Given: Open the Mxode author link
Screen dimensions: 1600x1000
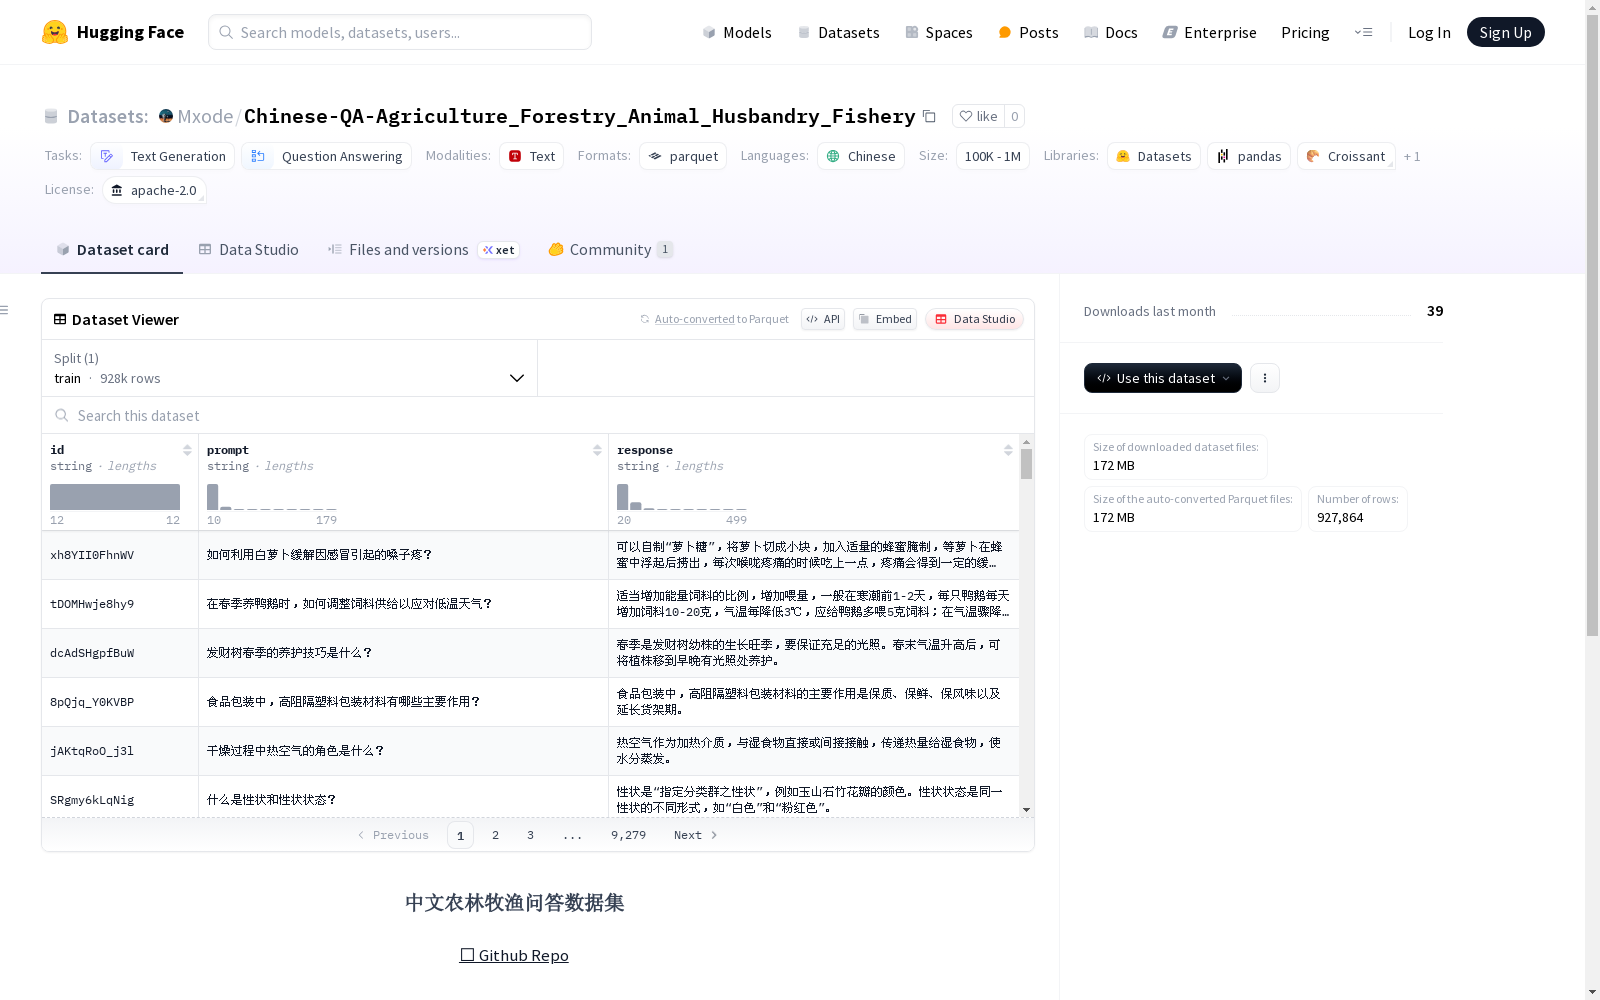Looking at the screenshot, I should pyautogui.click(x=205, y=116).
